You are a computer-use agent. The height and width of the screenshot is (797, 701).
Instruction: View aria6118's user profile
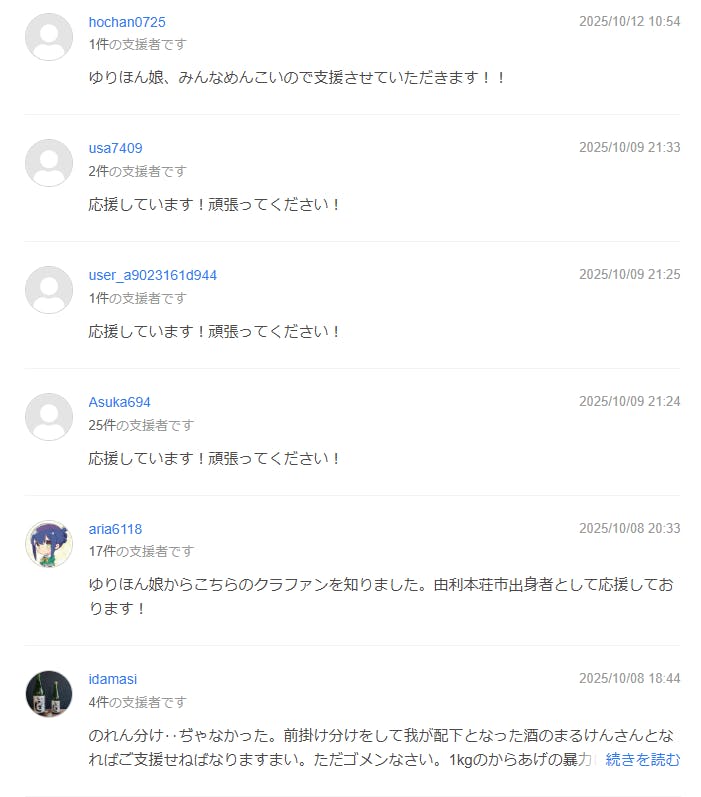tap(115, 529)
